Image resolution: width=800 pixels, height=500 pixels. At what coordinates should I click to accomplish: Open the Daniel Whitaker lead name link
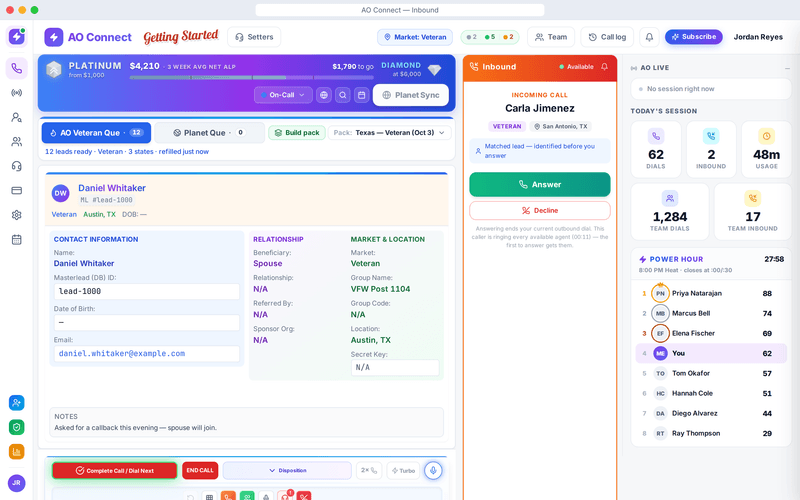[x=112, y=188]
